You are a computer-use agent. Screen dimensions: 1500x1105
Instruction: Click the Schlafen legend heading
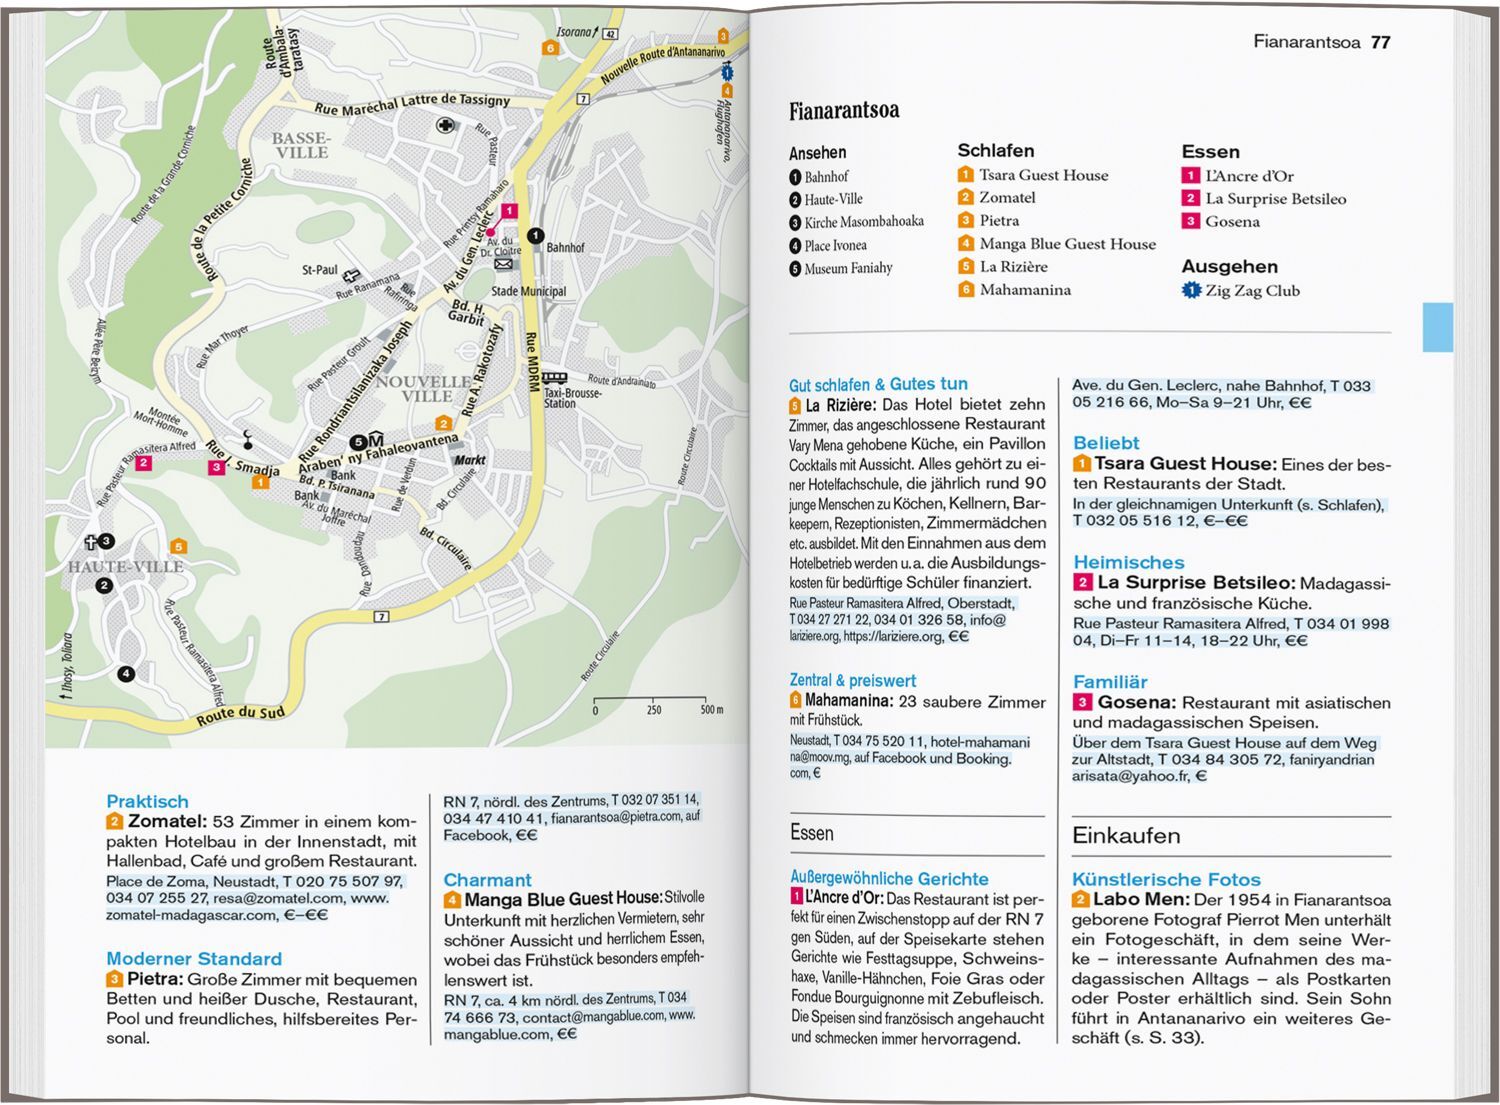996,151
